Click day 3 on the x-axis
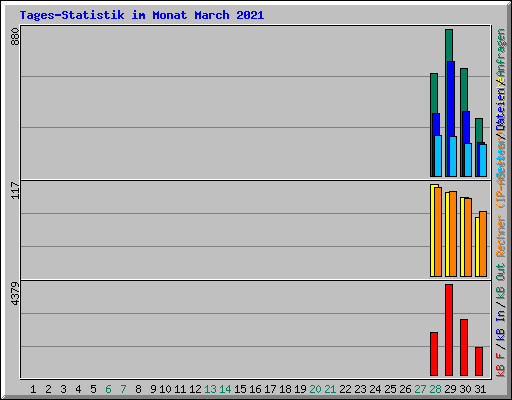The width and height of the screenshot is (512, 400). pos(63,389)
